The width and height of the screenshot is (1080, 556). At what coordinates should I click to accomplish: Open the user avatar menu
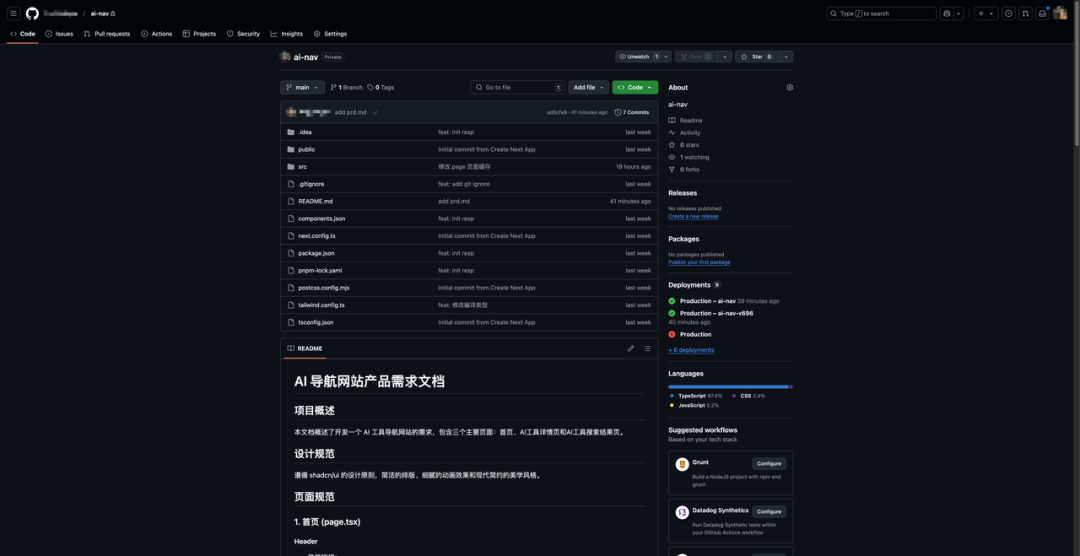coord(1060,13)
